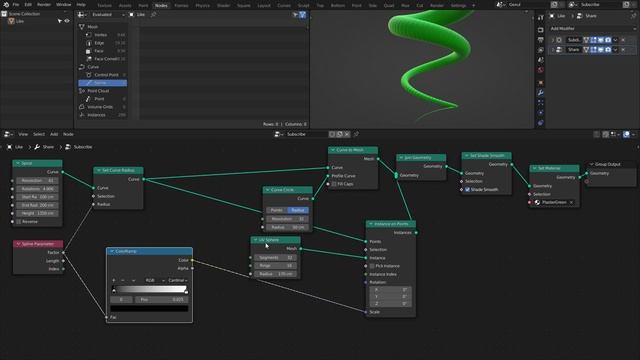This screenshot has width=640, height=360.
Task: Toggle node editor pin icon
Action: coord(356,134)
